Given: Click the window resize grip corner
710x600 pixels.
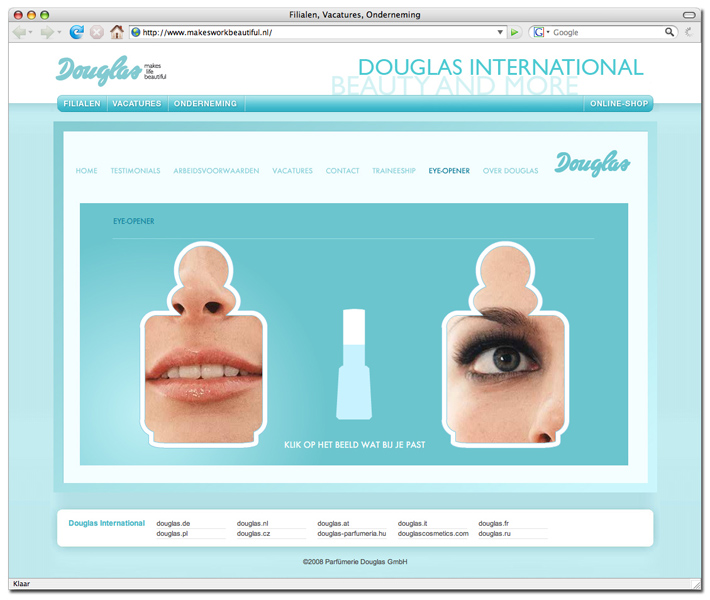Looking at the screenshot, I should [x=696, y=584].
